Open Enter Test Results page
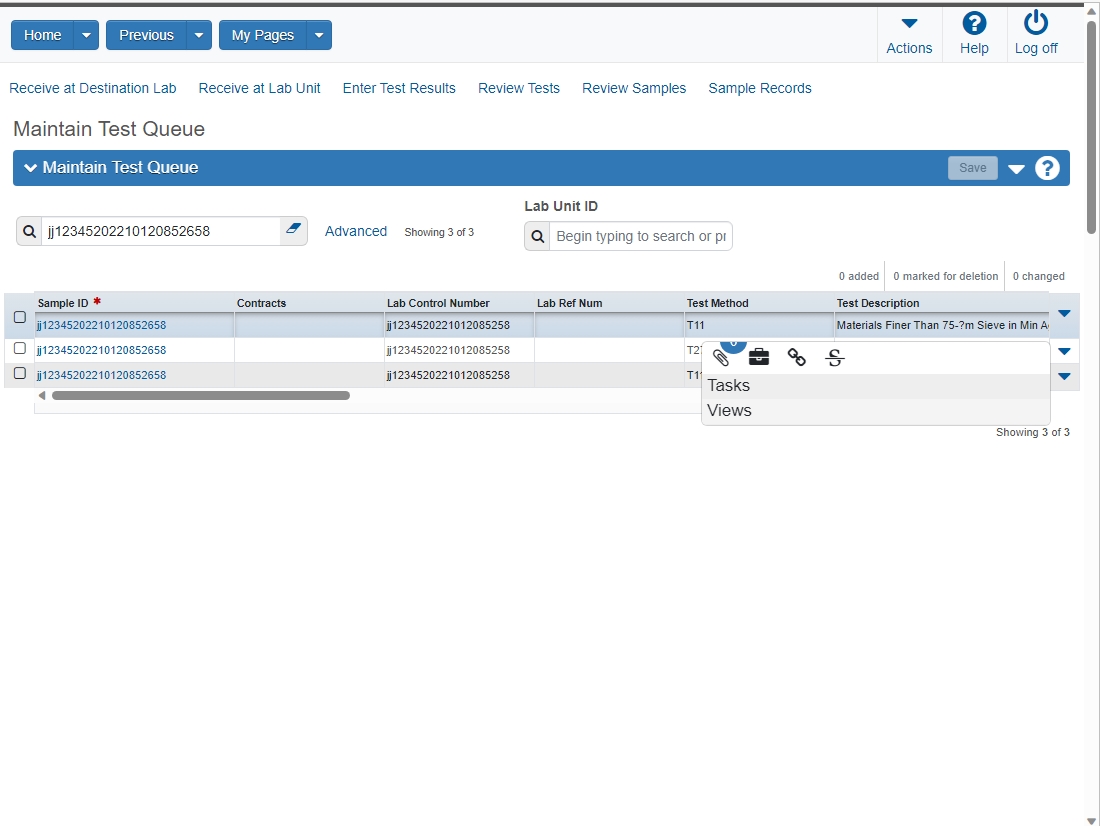This screenshot has height=826, width=1100. (x=399, y=88)
